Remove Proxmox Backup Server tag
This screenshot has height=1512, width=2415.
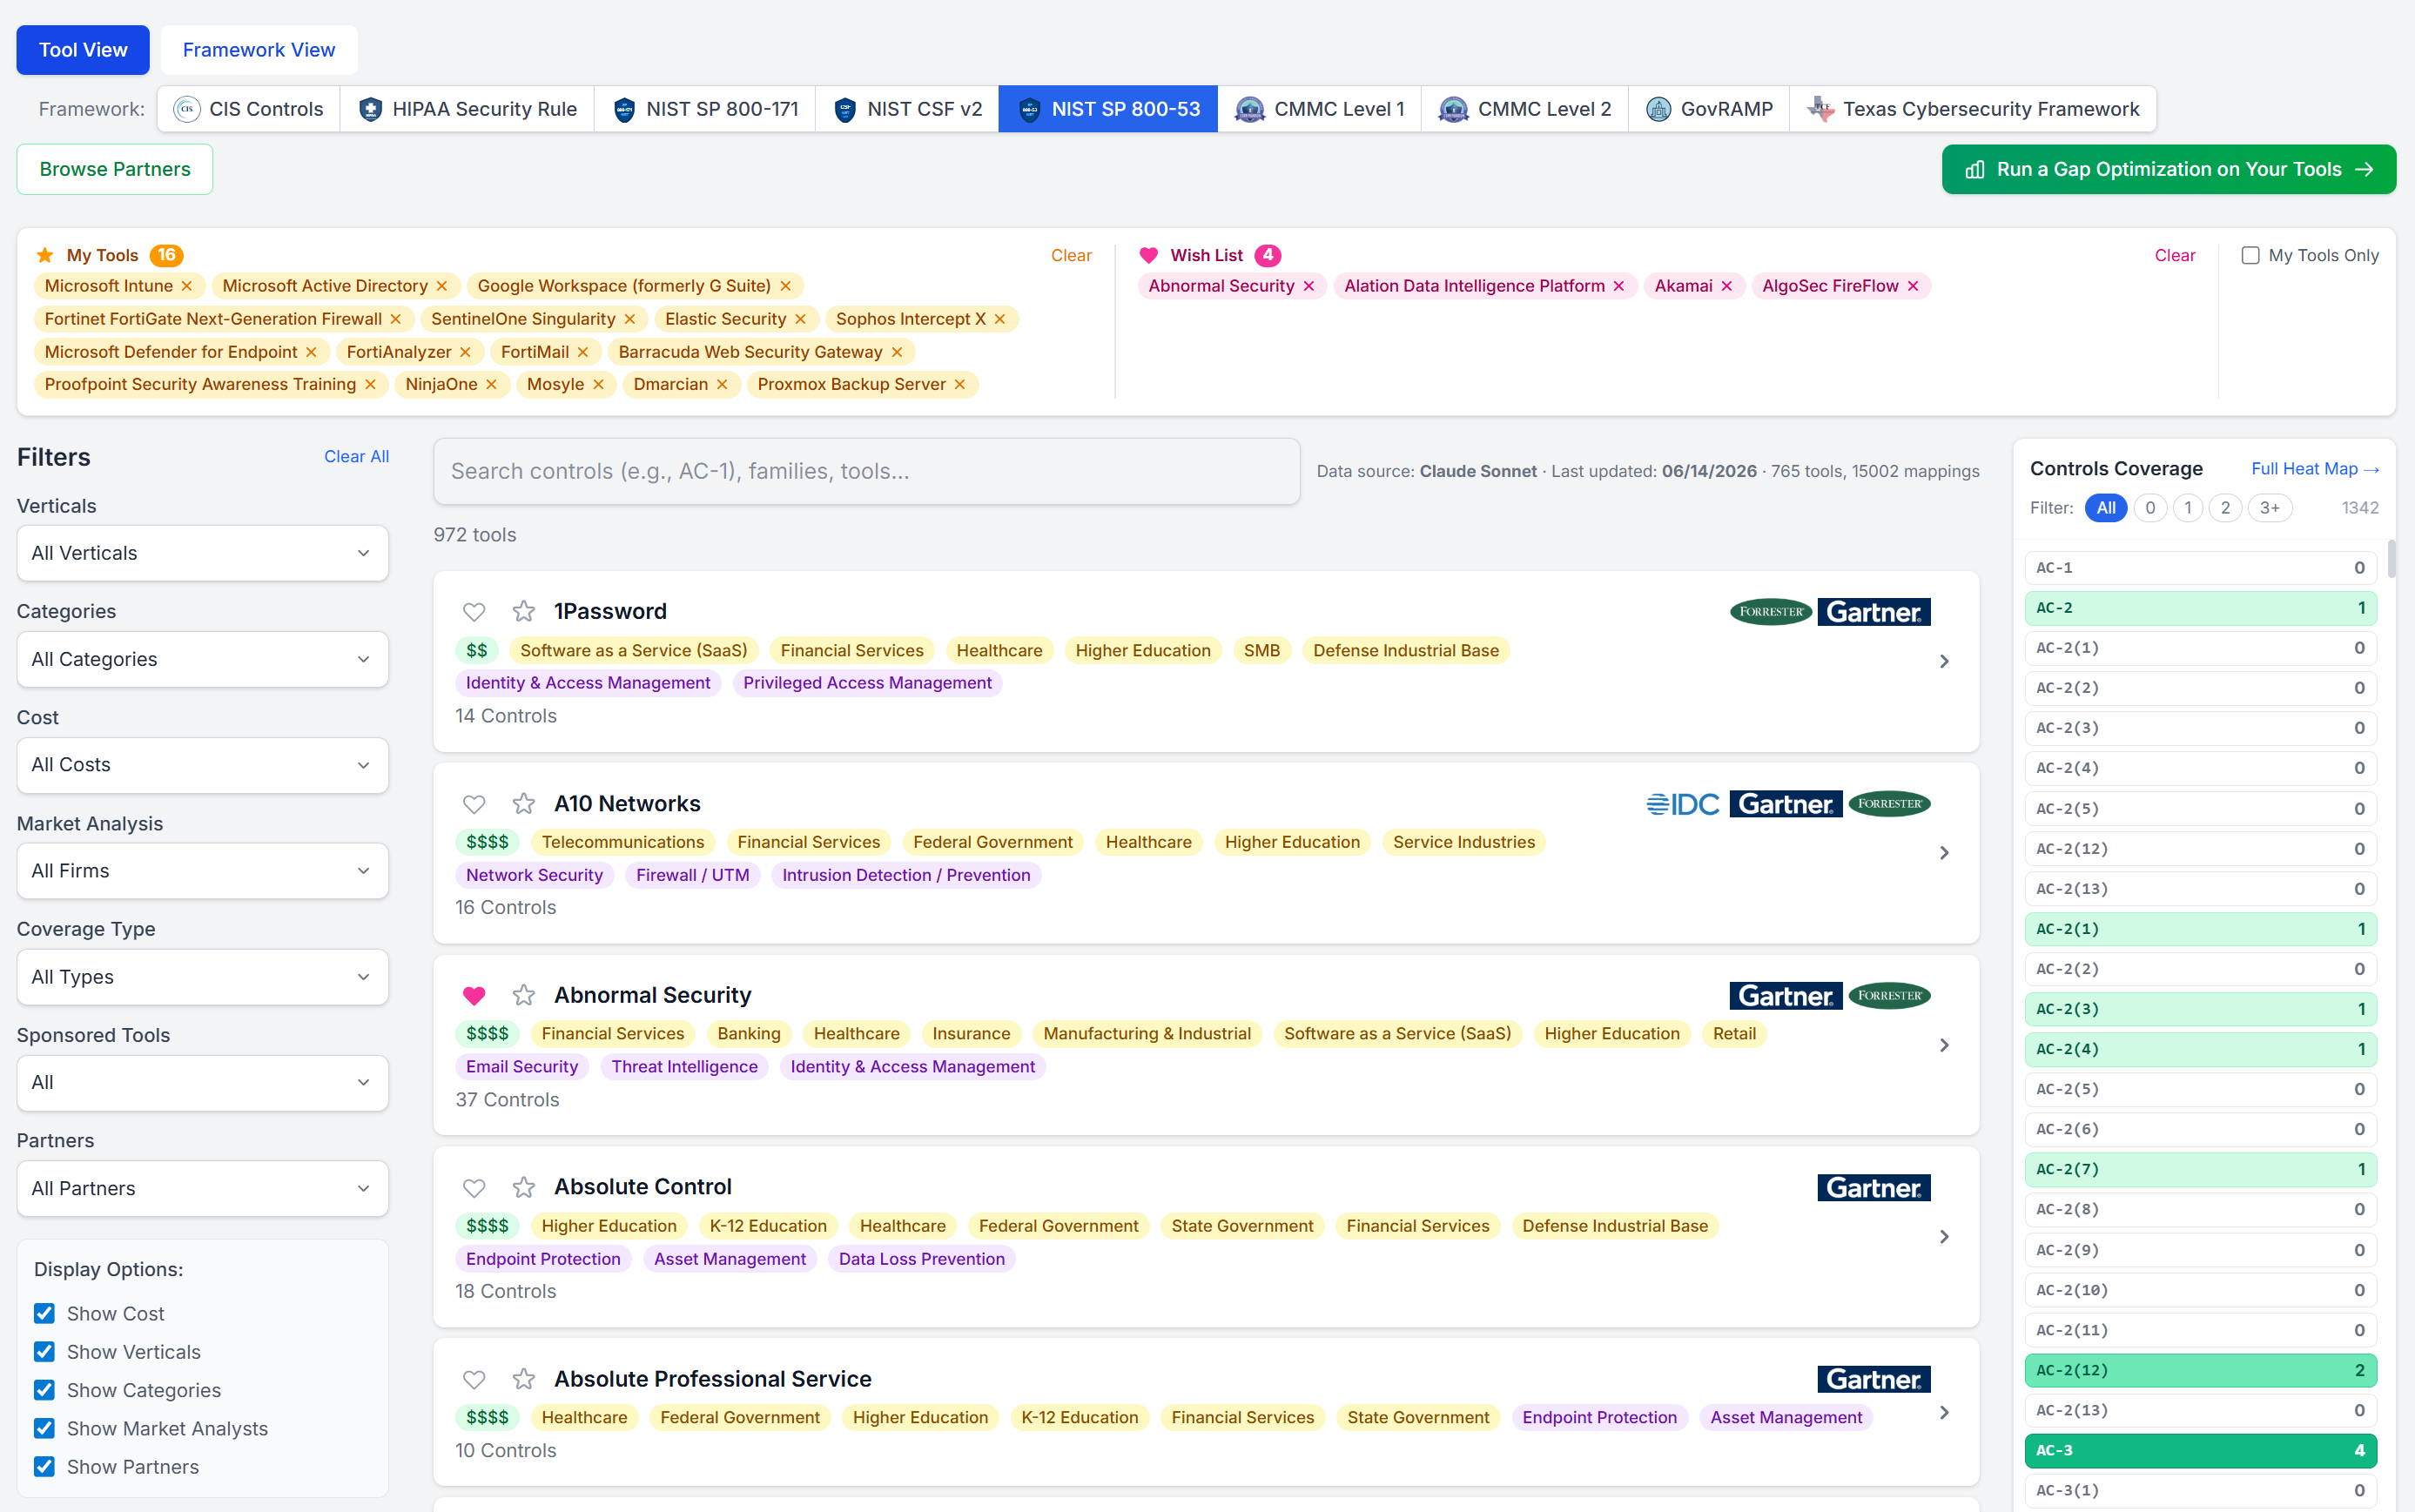click(960, 385)
